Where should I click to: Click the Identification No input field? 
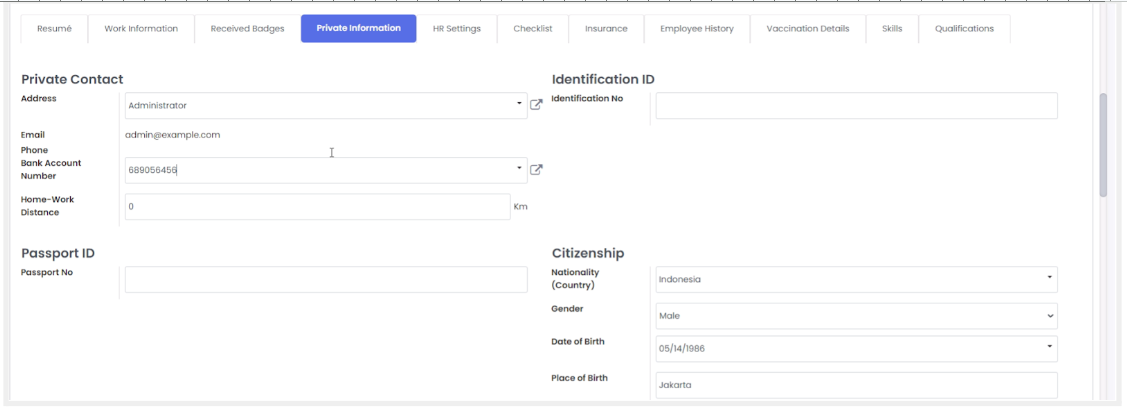855,106
